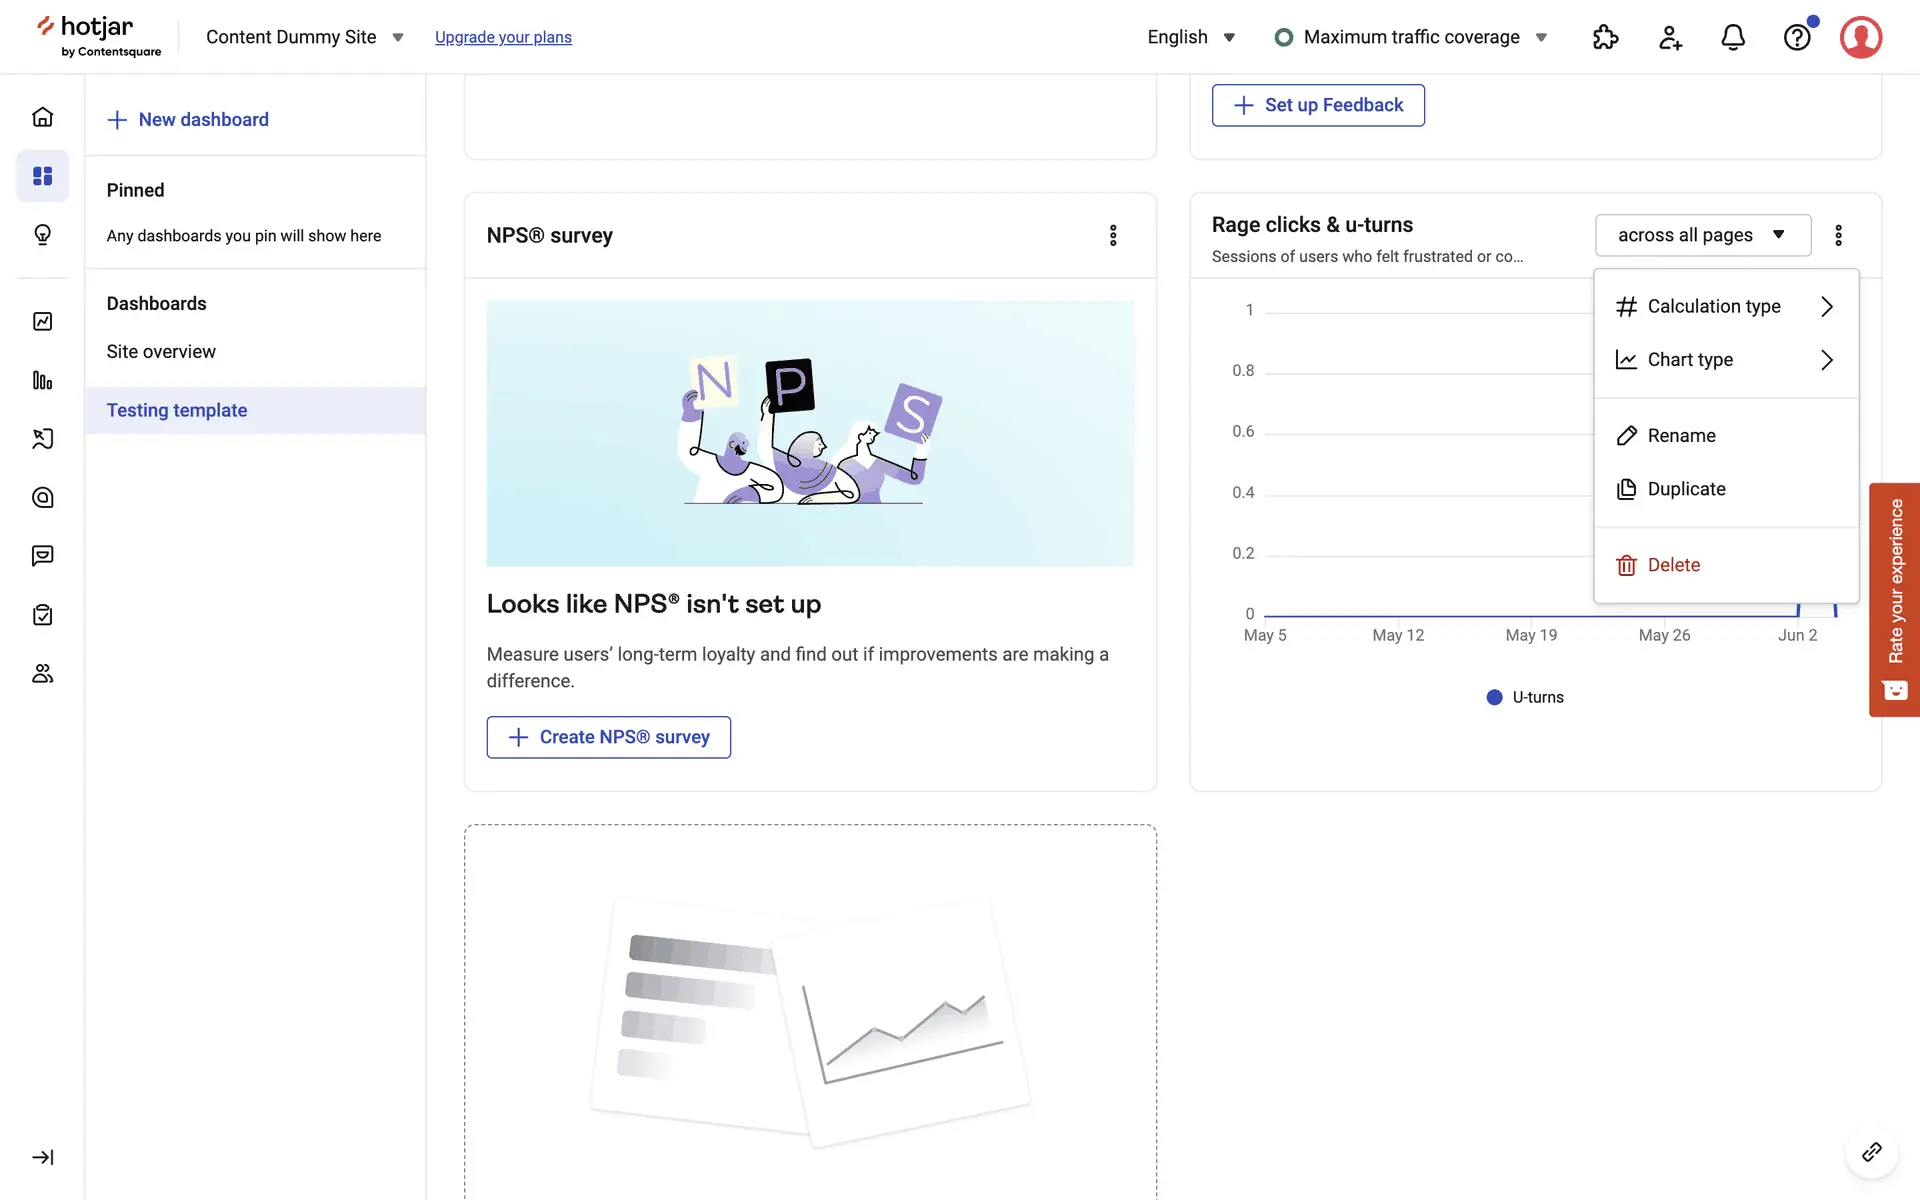The image size is (1920, 1200).
Task: Open the integrations puzzle icon
Action: (1605, 37)
